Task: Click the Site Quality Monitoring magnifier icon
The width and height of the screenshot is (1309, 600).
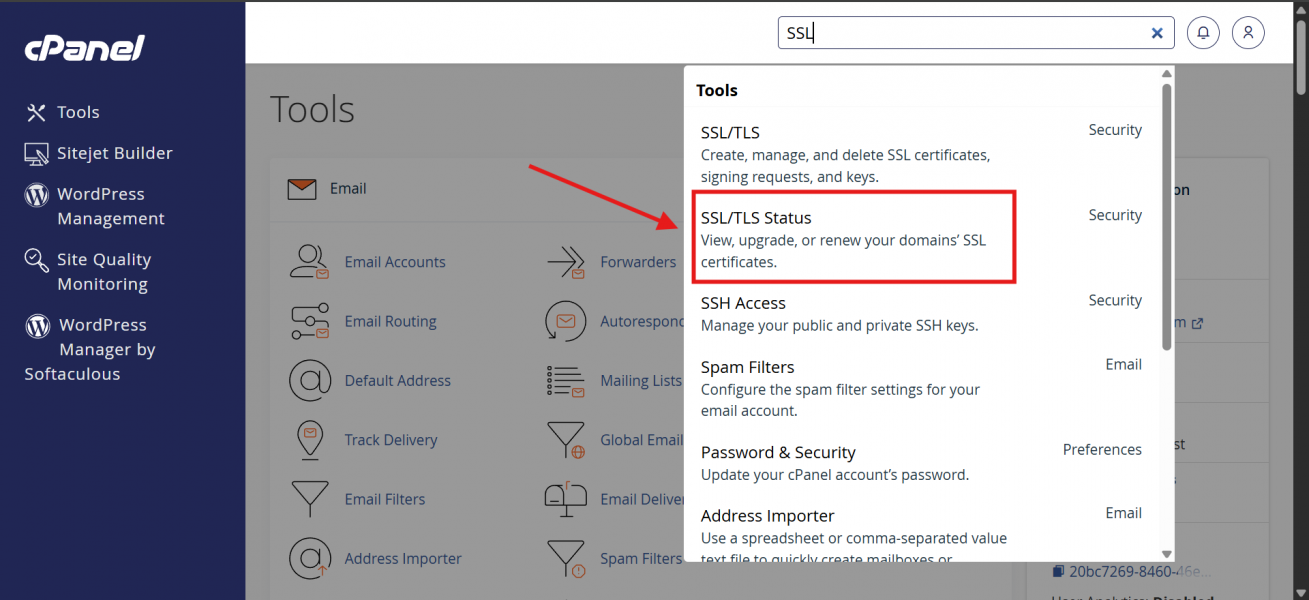Action: click(36, 260)
